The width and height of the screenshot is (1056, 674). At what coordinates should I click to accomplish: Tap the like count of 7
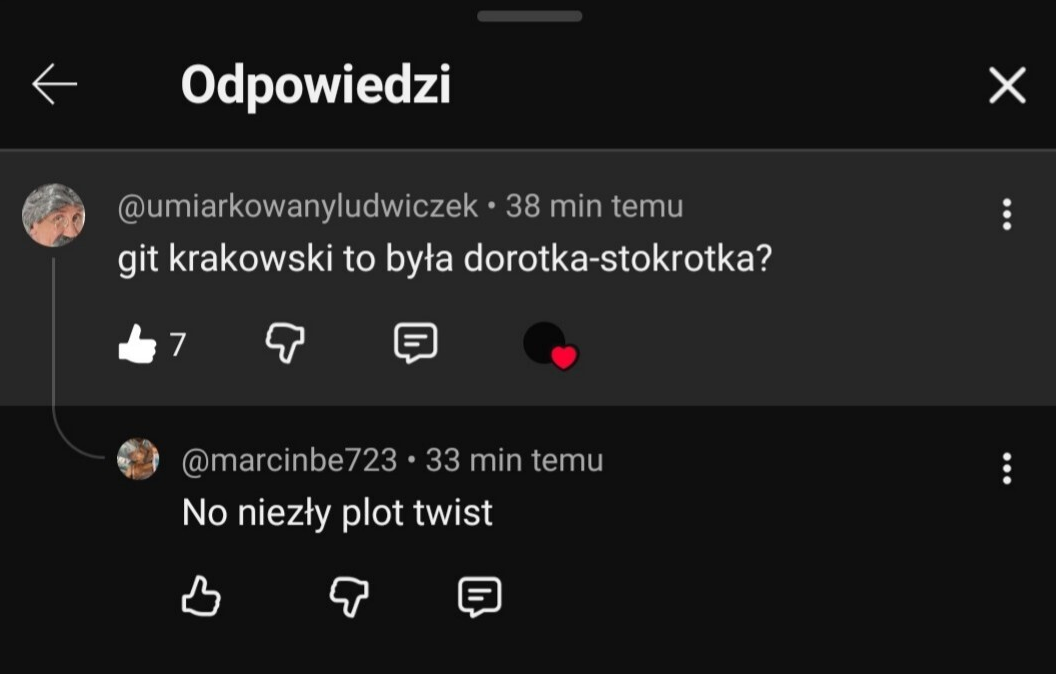[178, 345]
